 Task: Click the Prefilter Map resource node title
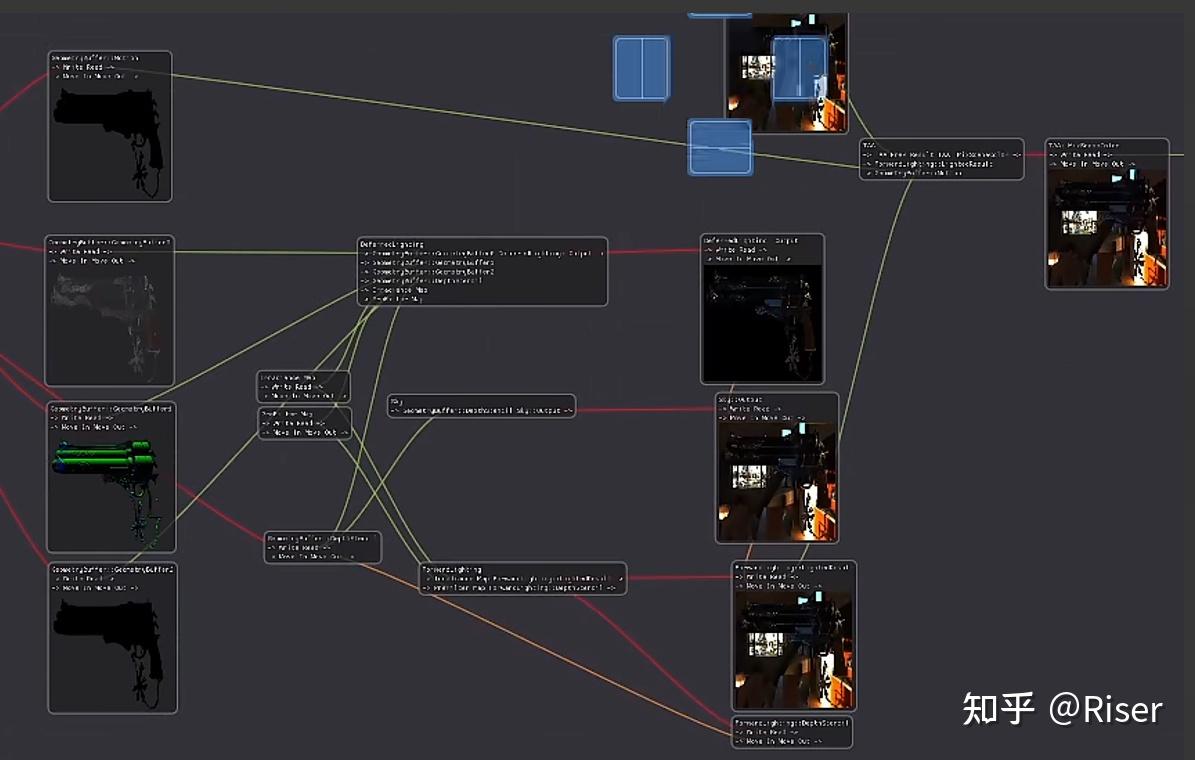click(287, 414)
